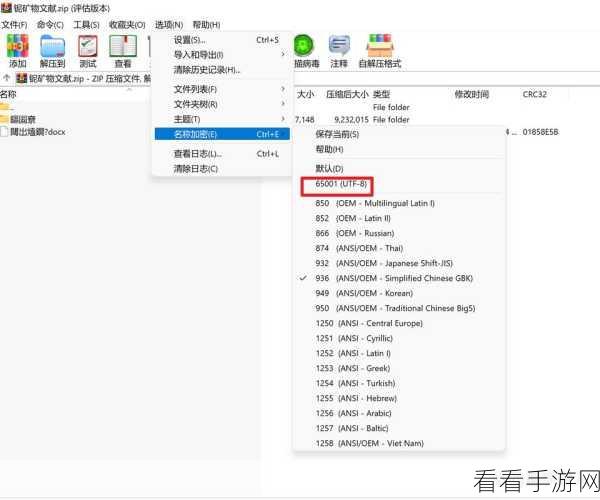Choose Settings (设置) Ctrl+S entry
Viewport: 600px width, 500px height.
coord(222,40)
